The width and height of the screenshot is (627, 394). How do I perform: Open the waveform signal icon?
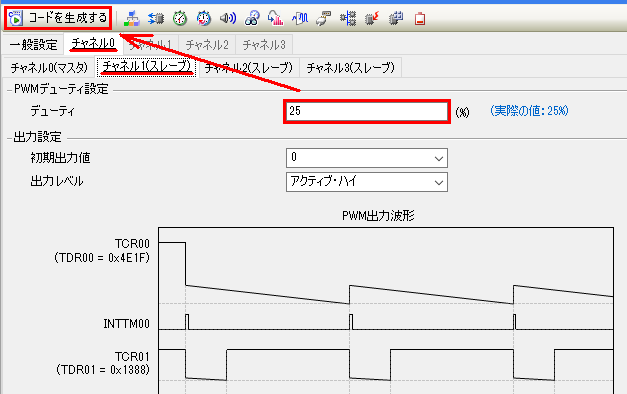tap(300, 18)
